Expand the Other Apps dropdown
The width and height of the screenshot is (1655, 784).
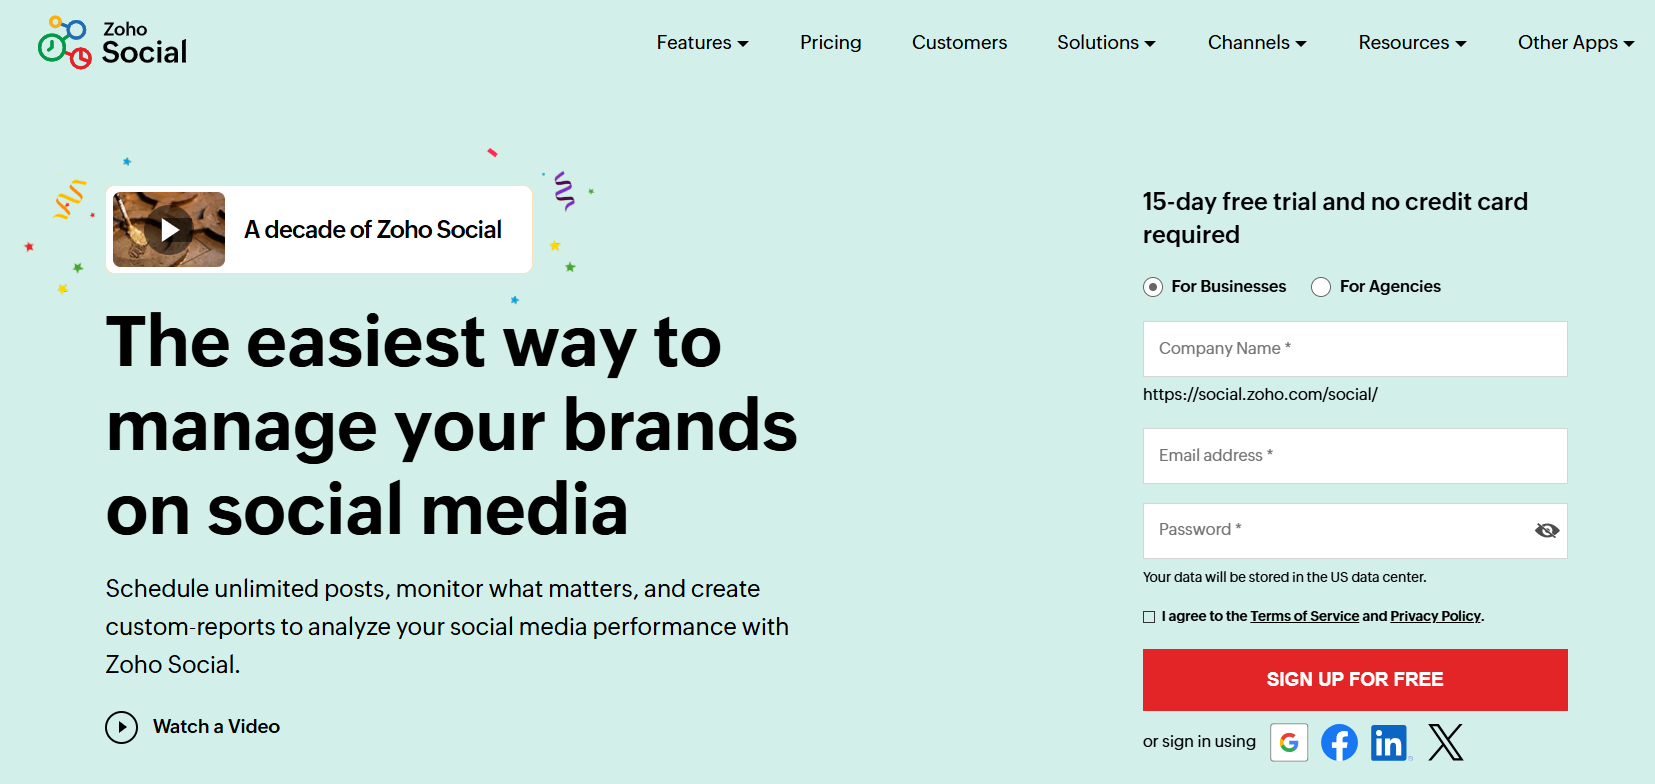[x=1576, y=42]
